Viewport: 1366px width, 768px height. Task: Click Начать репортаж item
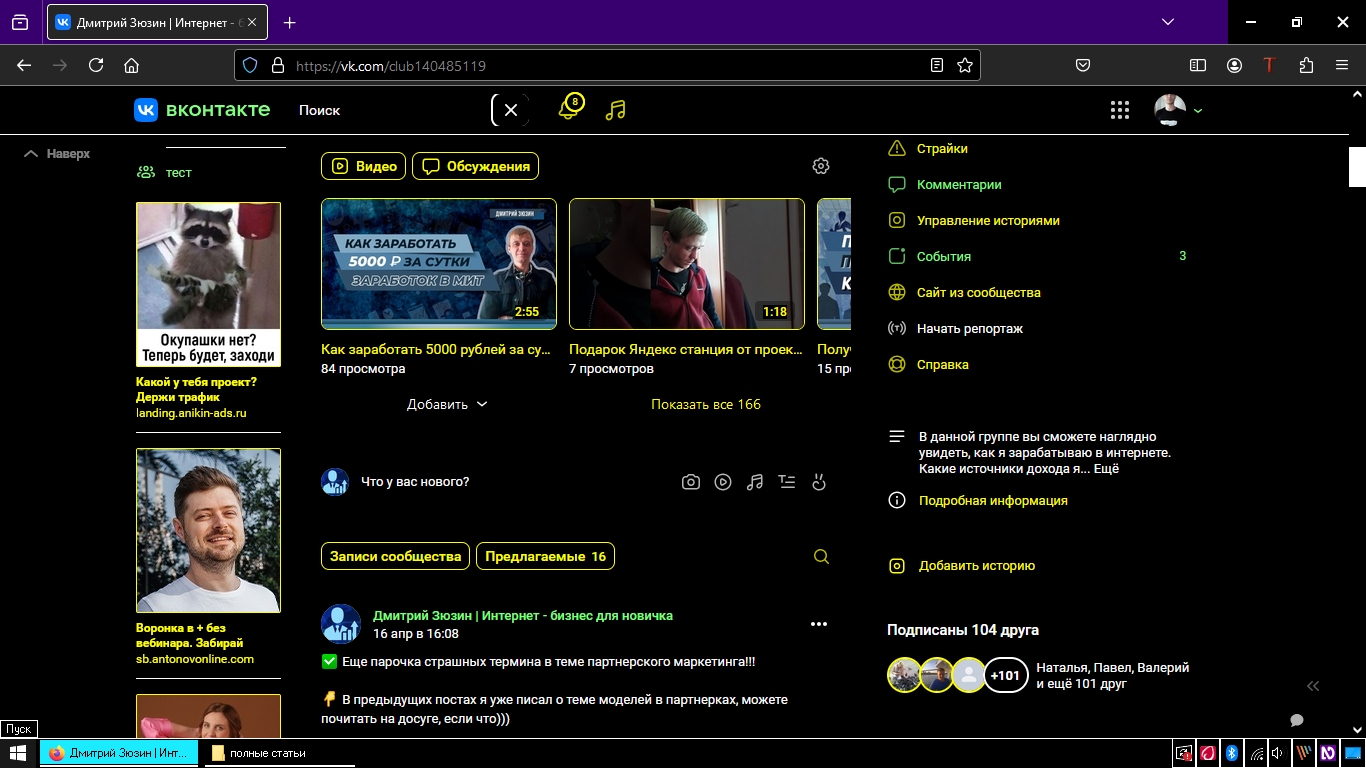tap(970, 328)
